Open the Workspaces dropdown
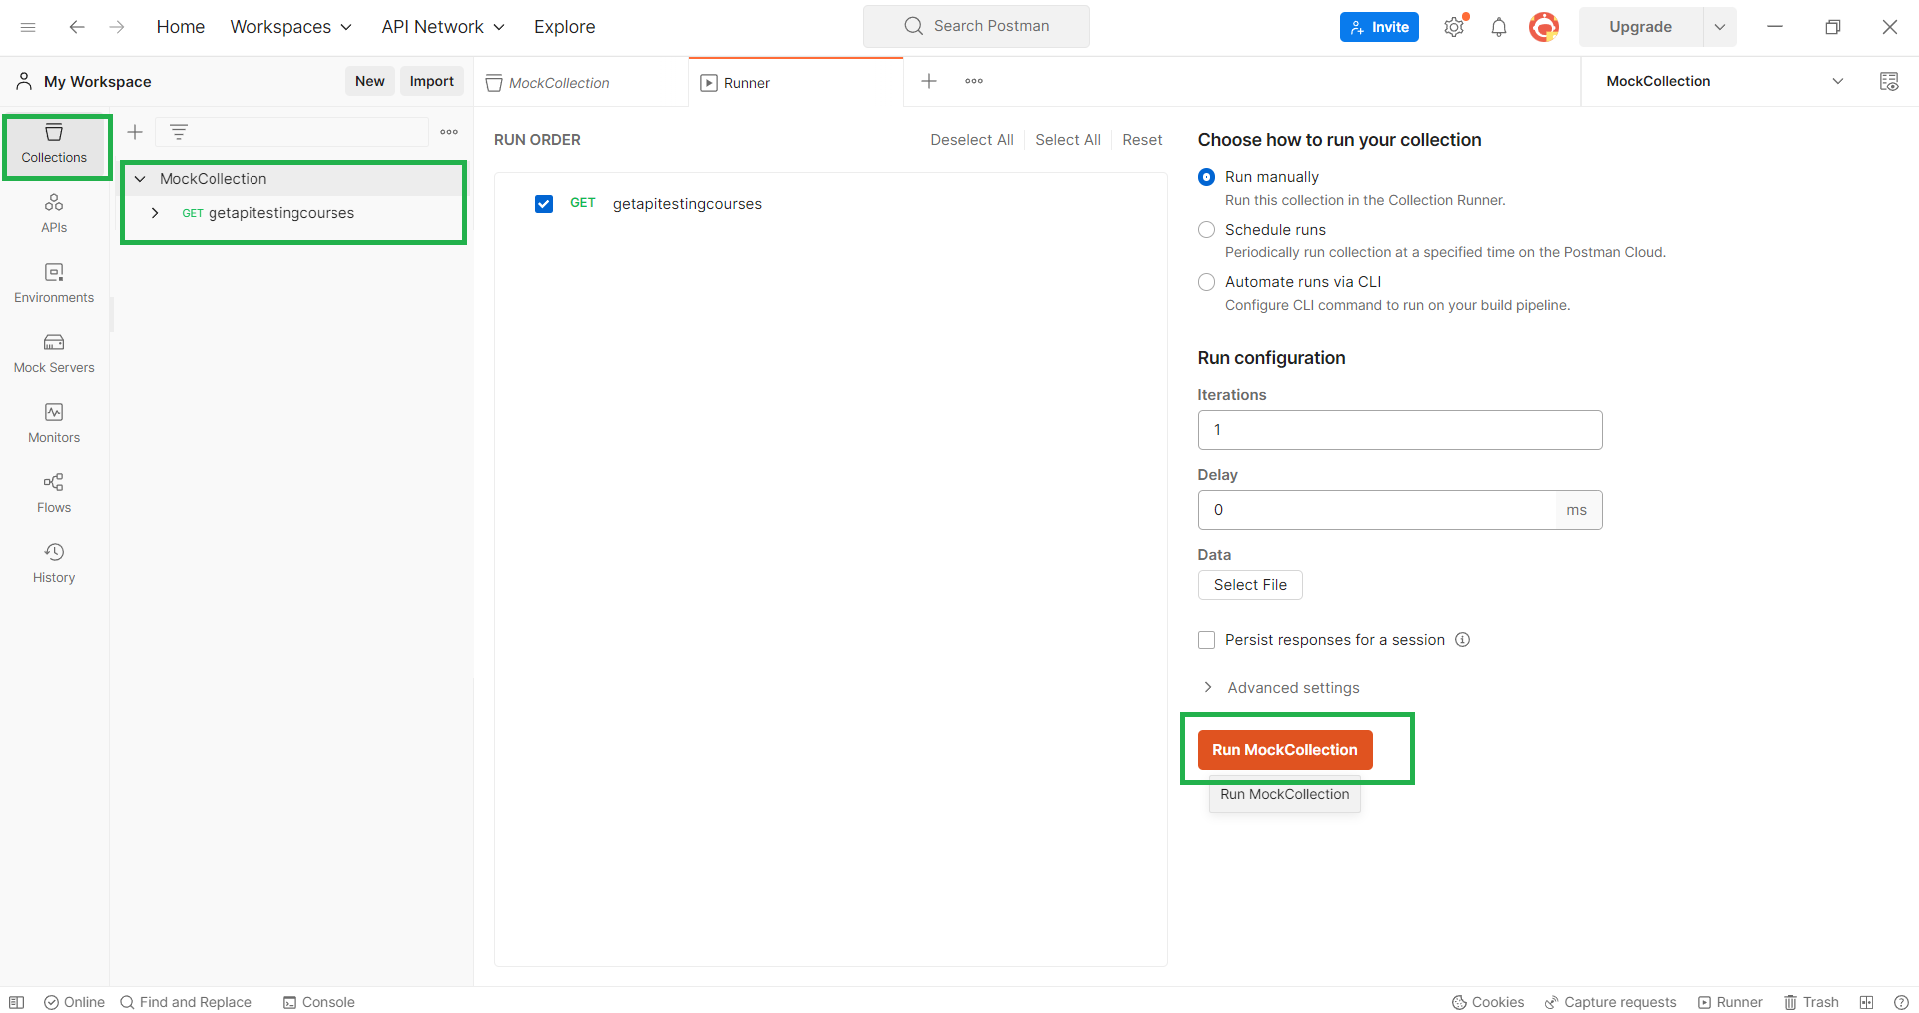 (x=291, y=27)
